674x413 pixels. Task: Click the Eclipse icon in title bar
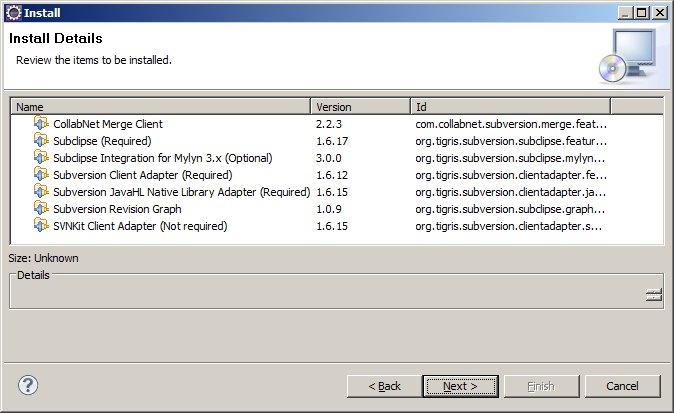12,12
